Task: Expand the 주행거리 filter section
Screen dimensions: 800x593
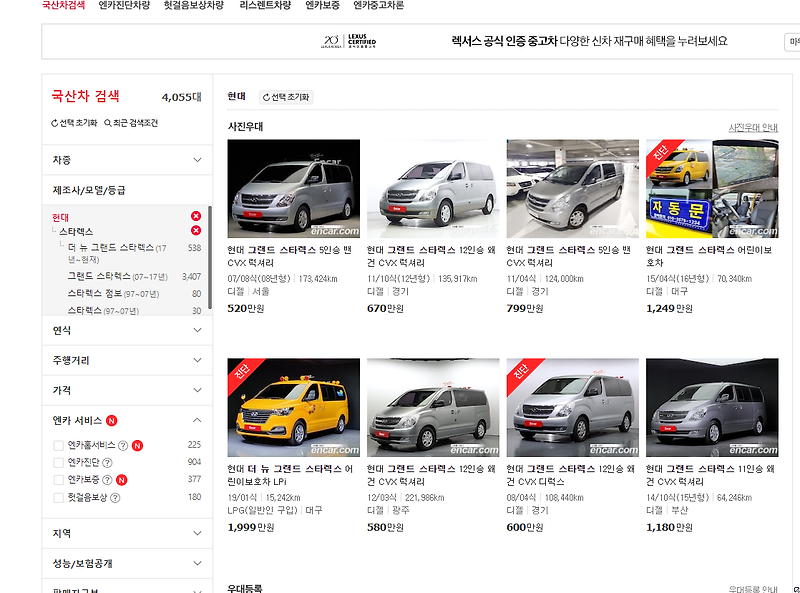Action: pyautogui.click(x=127, y=360)
